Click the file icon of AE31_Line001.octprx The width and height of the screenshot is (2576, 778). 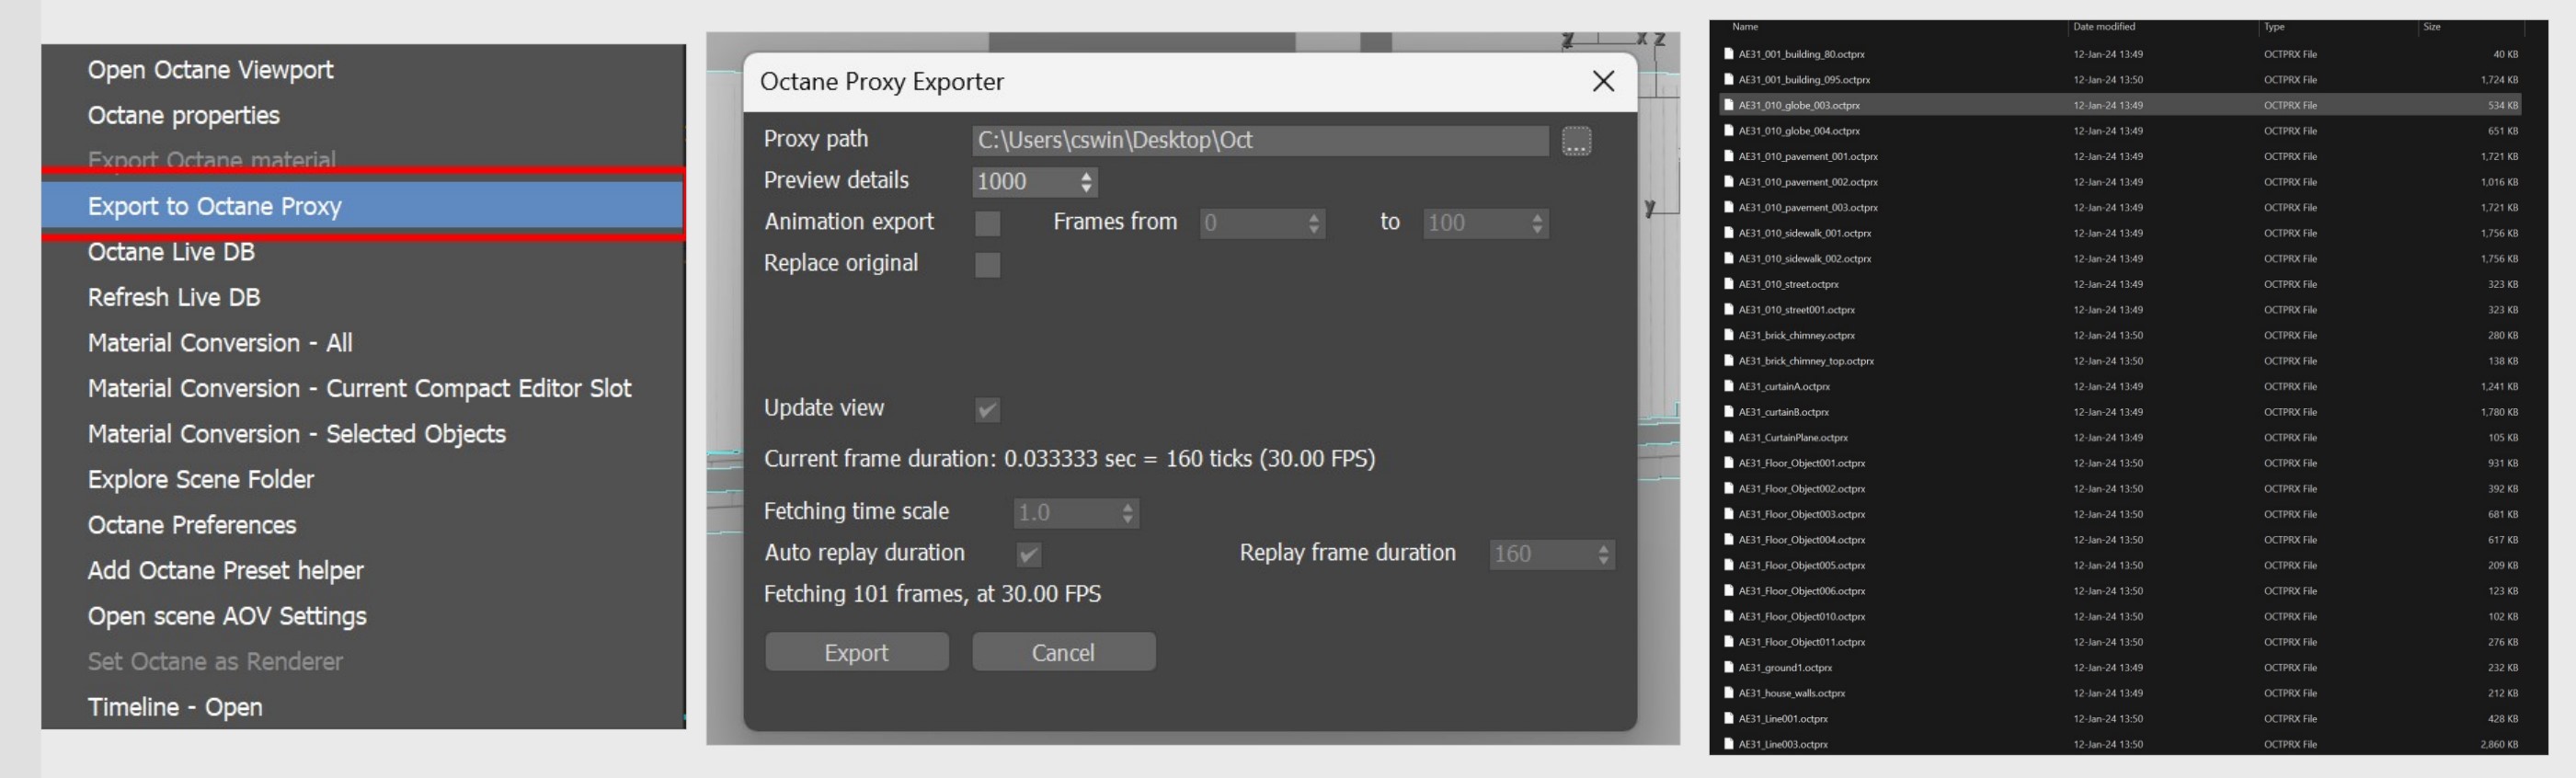[x=1729, y=719]
